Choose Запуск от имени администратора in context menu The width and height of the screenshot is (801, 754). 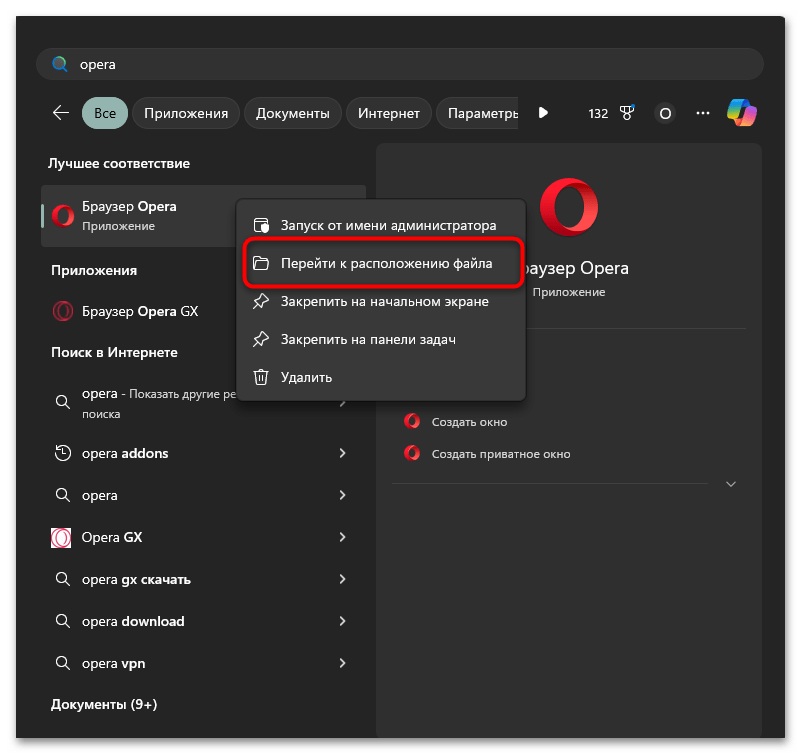tap(381, 225)
